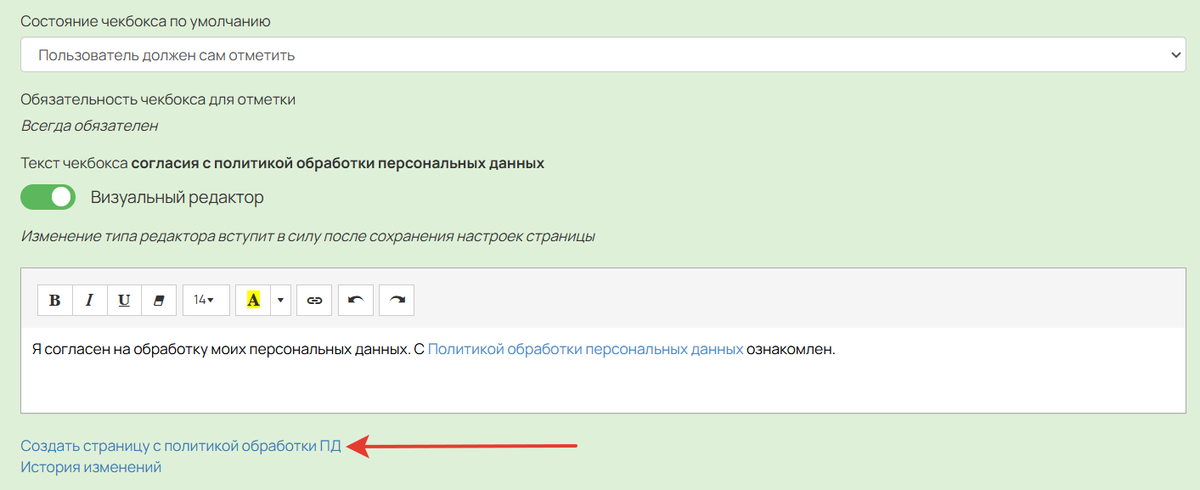Insert a hyperlink with the link icon
Screen dimensions: 1200x490
(315, 300)
